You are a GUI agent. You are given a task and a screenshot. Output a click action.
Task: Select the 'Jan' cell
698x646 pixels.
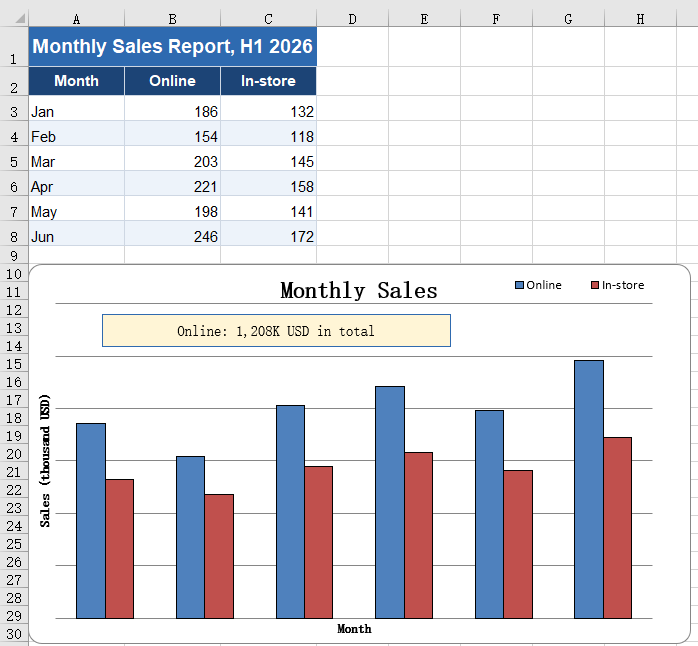(77, 108)
